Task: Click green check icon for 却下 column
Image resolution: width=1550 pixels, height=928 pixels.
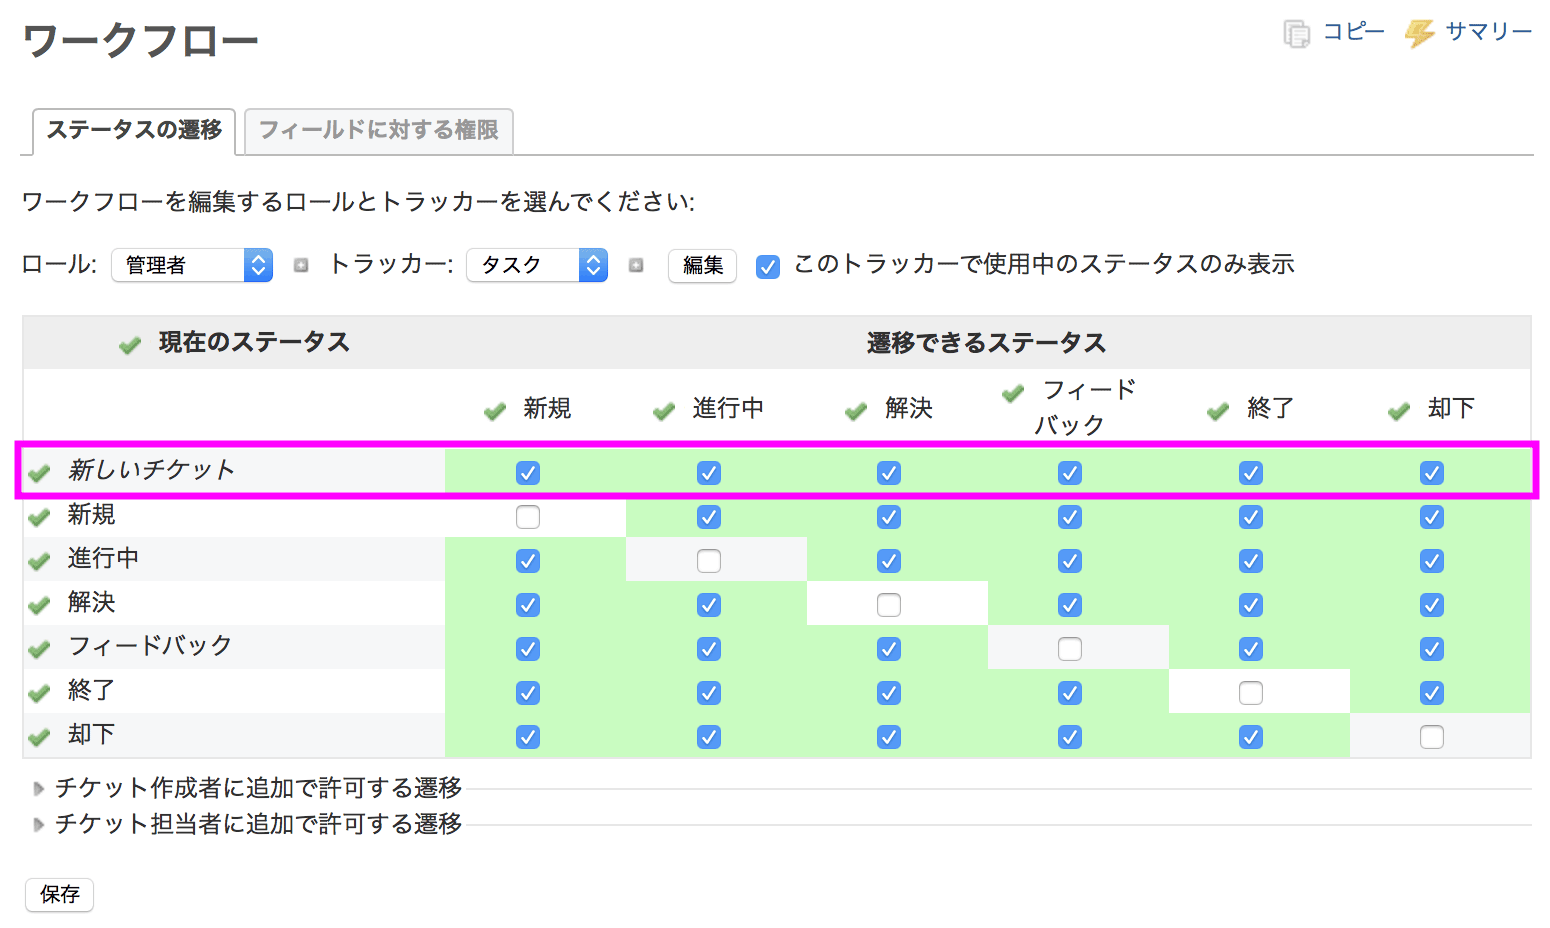Action: pos(1399,411)
